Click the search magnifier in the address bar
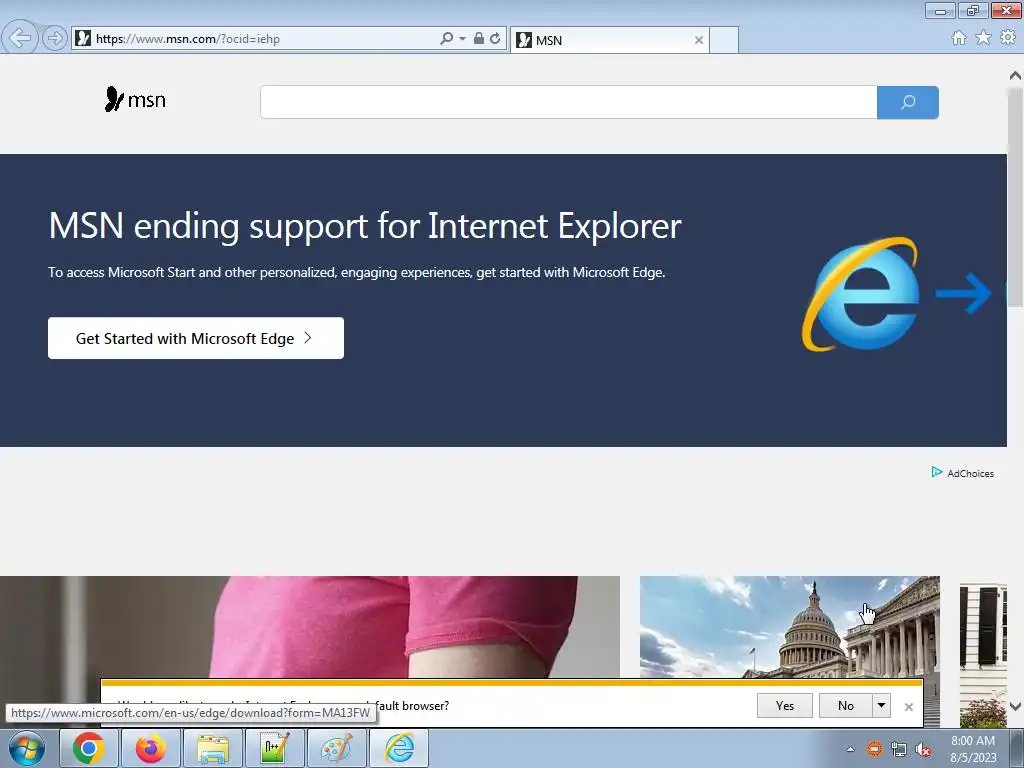This screenshot has width=1024, height=768. [x=447, y=39]
